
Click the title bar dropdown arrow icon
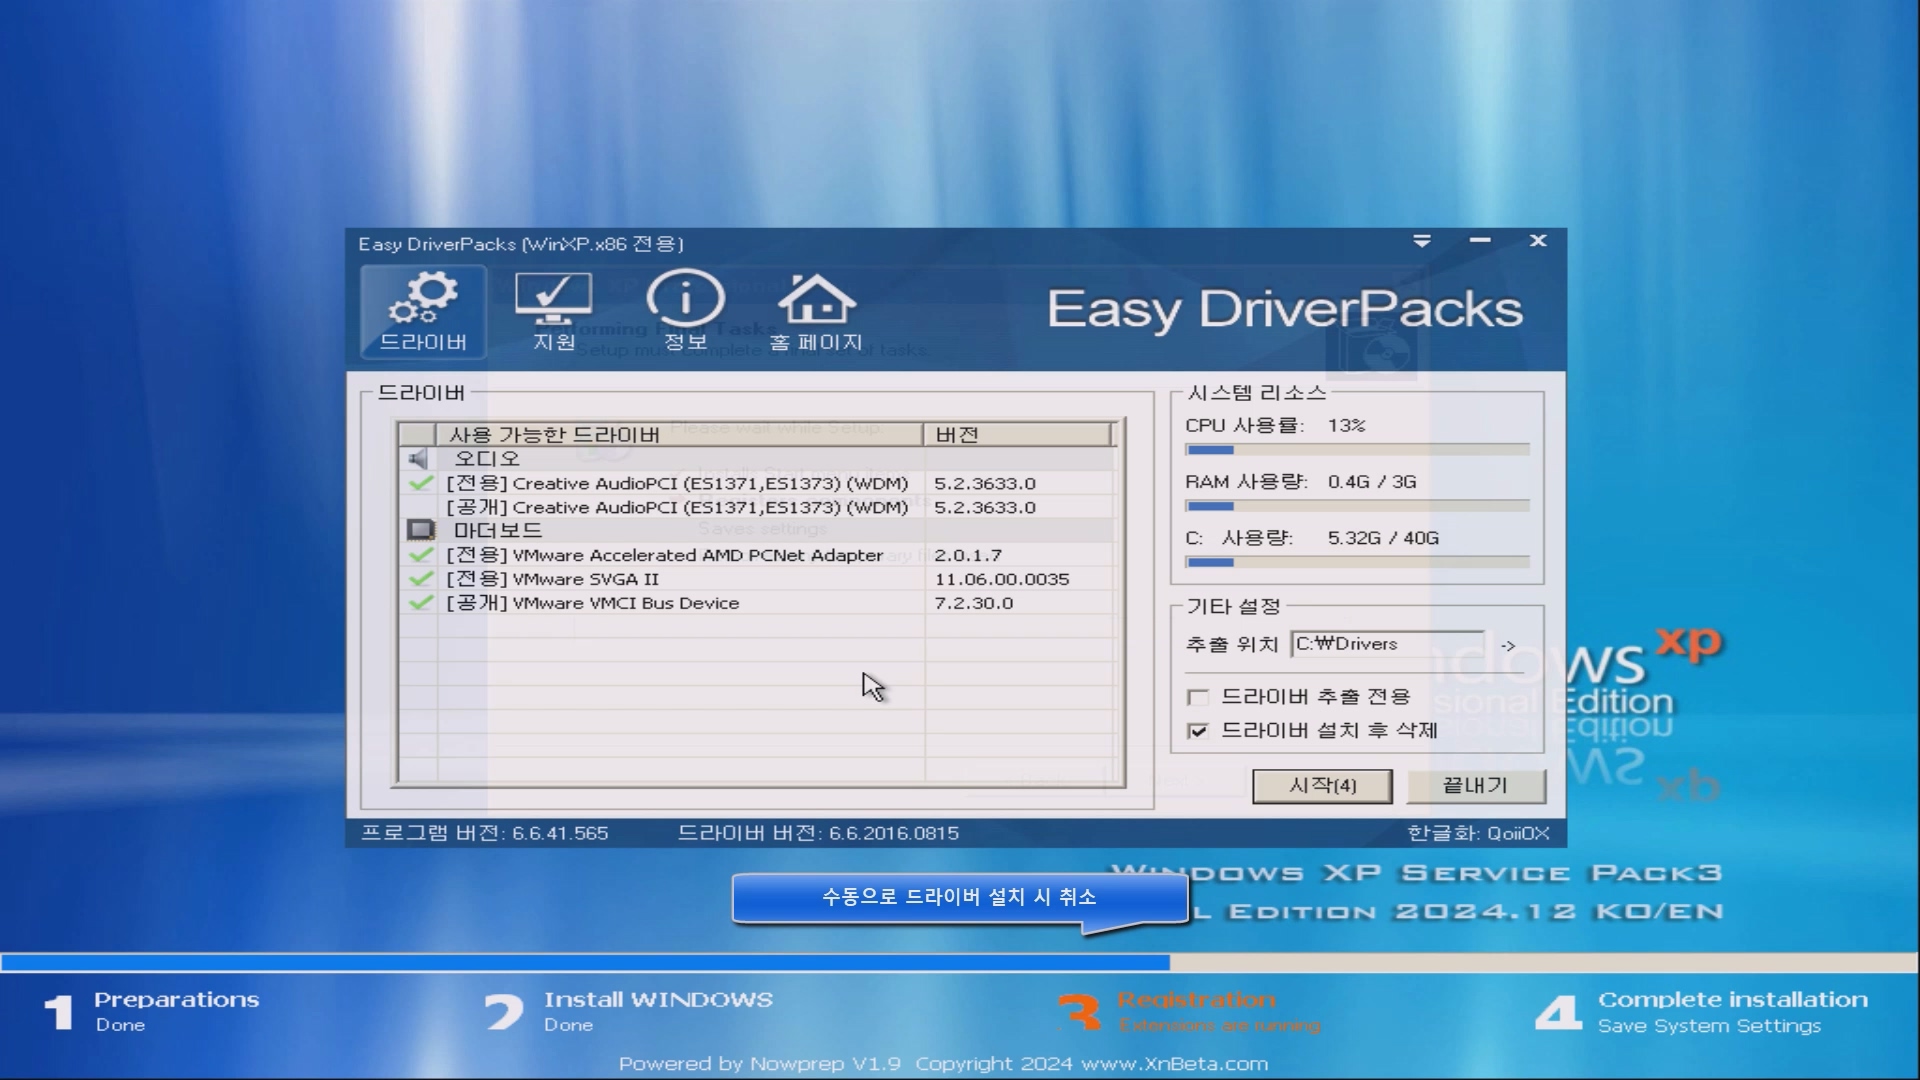point(1421,241)
